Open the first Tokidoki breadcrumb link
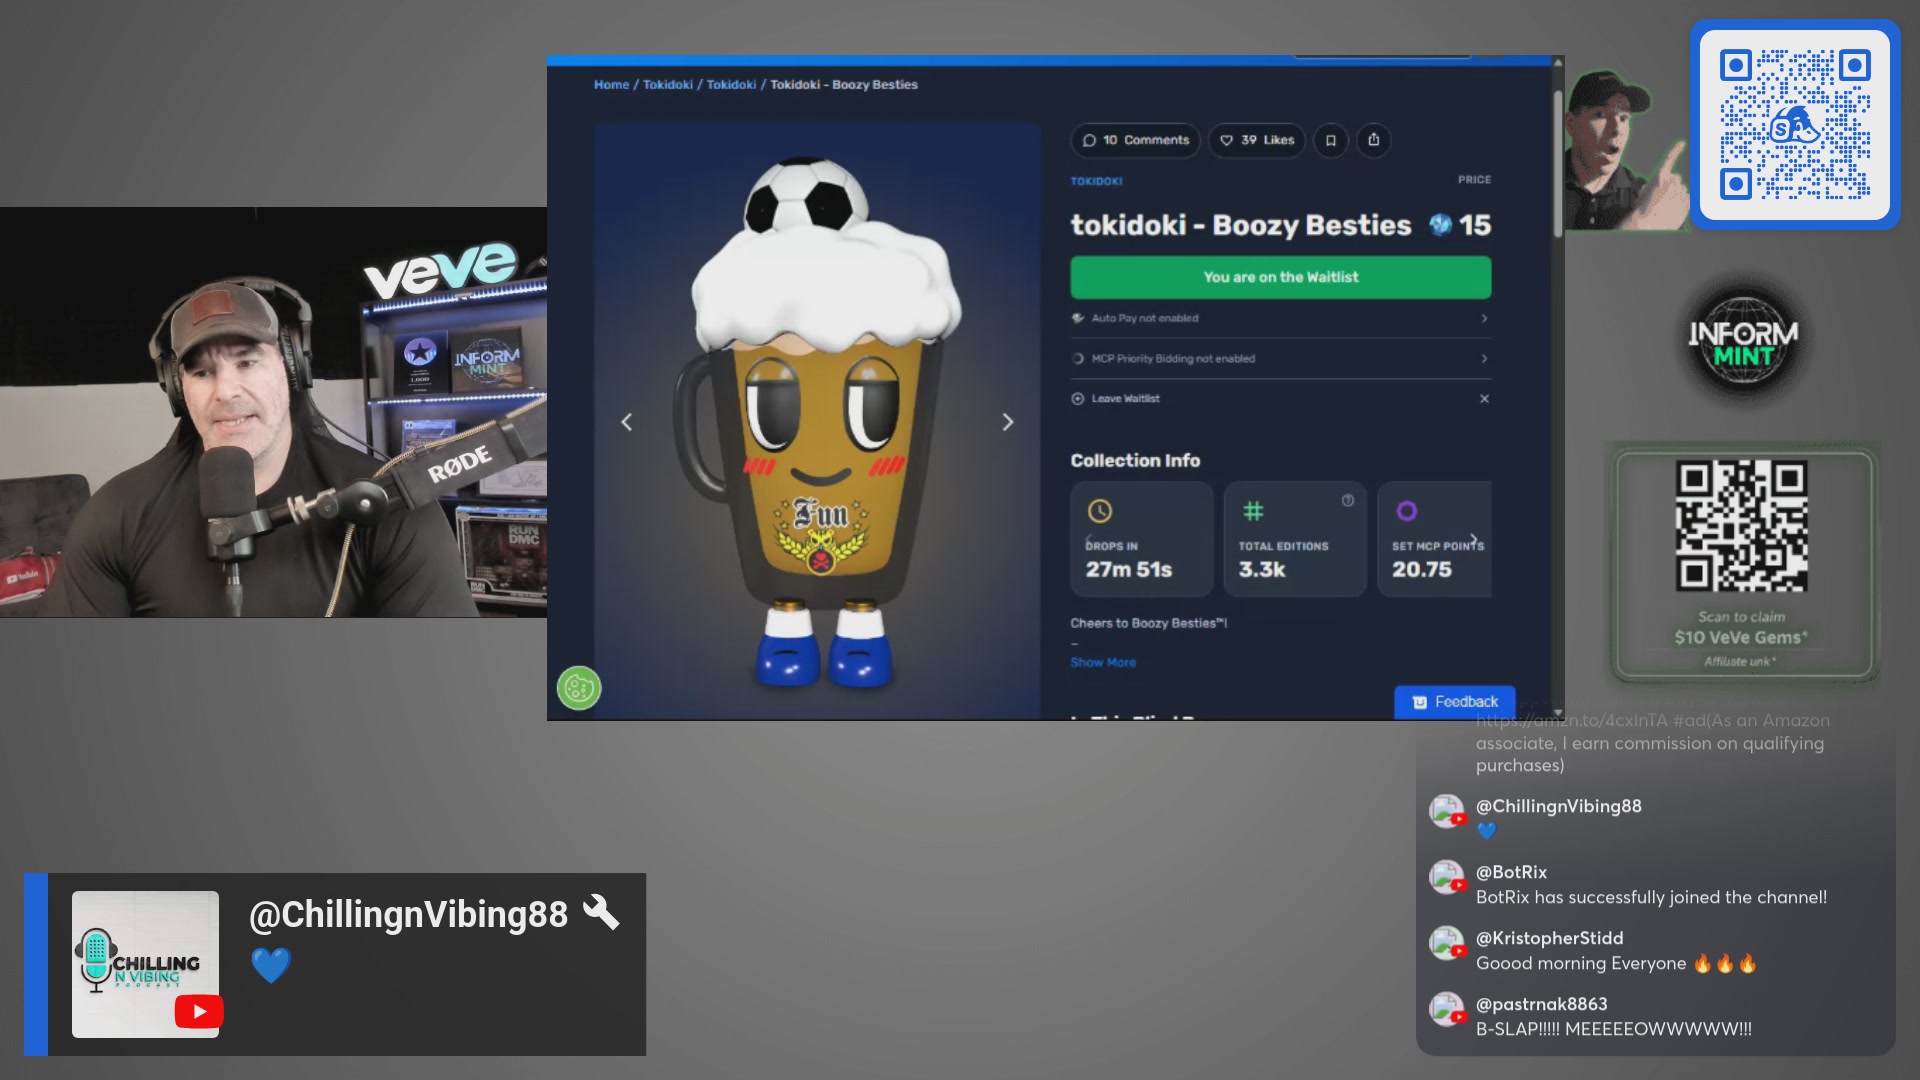The height and width of the screenshot is (1080, 1920). [x=668, y=85]
